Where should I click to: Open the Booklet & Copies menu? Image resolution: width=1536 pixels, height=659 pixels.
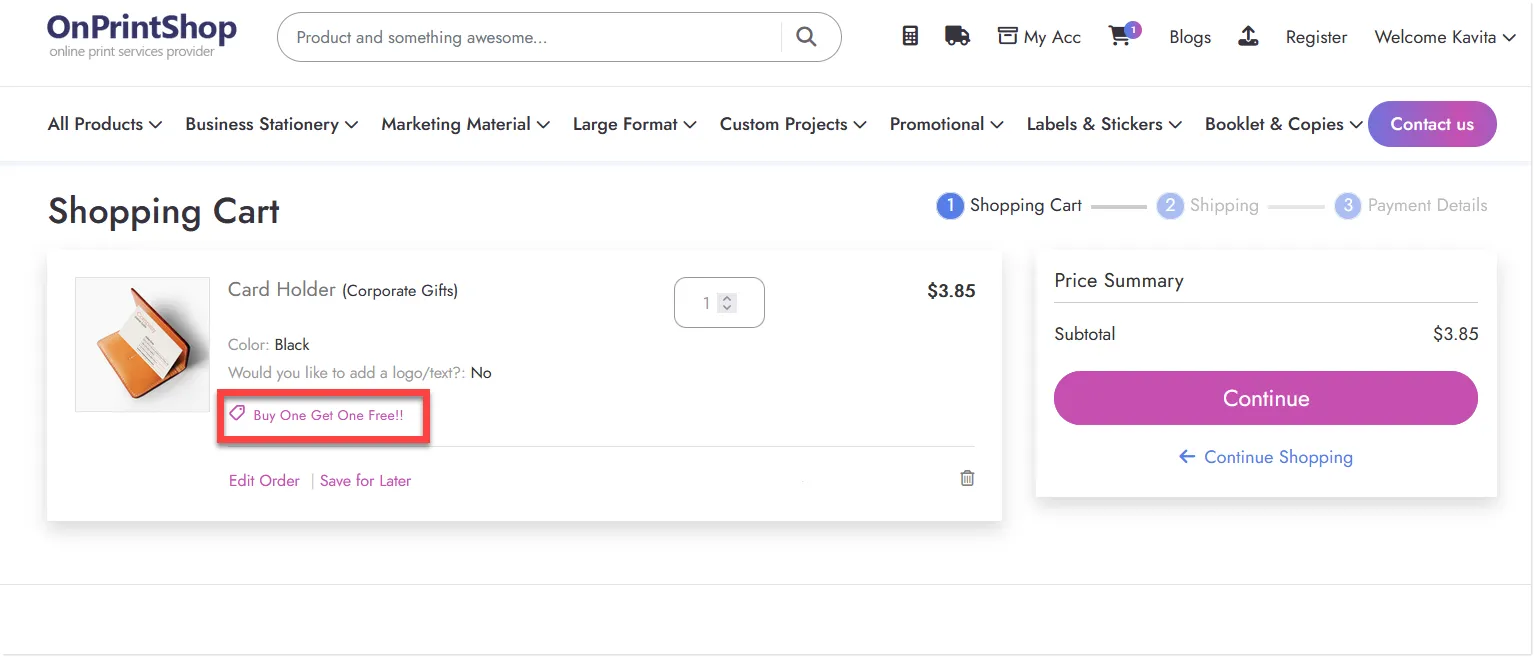(x=1284, y=124)
